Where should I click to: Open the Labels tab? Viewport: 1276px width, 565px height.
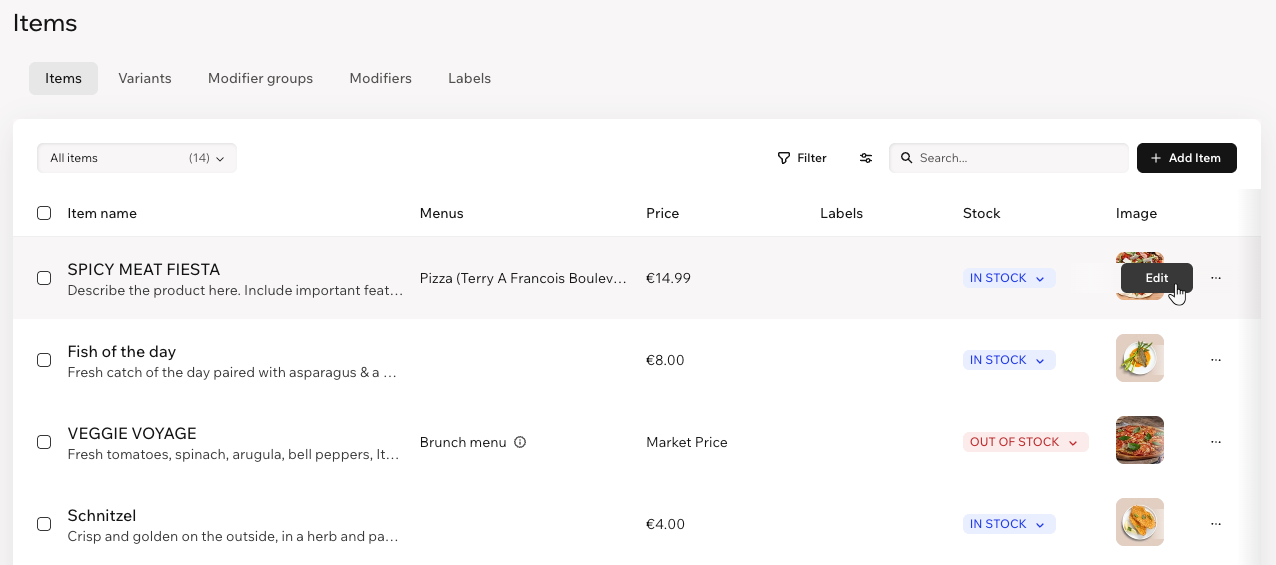[x=469, y=78]
